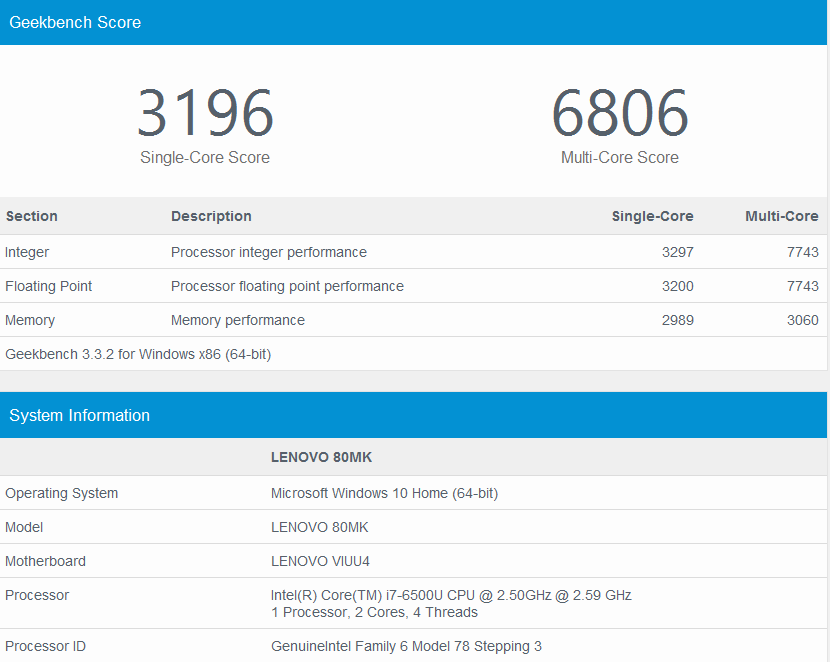Select "GenuineIntel Family 6 Model 78 Stepping 3"
The width and height of the screenshot is (830, 662).
[406, 646]
